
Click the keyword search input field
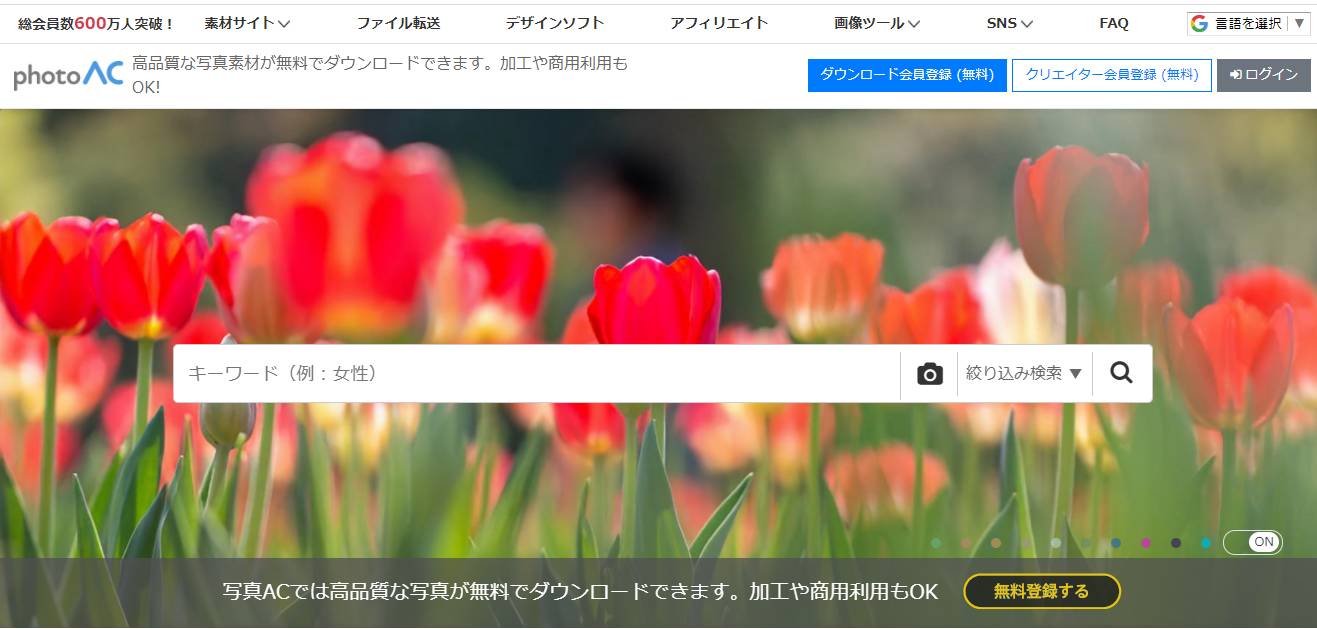tap(538, 373)
